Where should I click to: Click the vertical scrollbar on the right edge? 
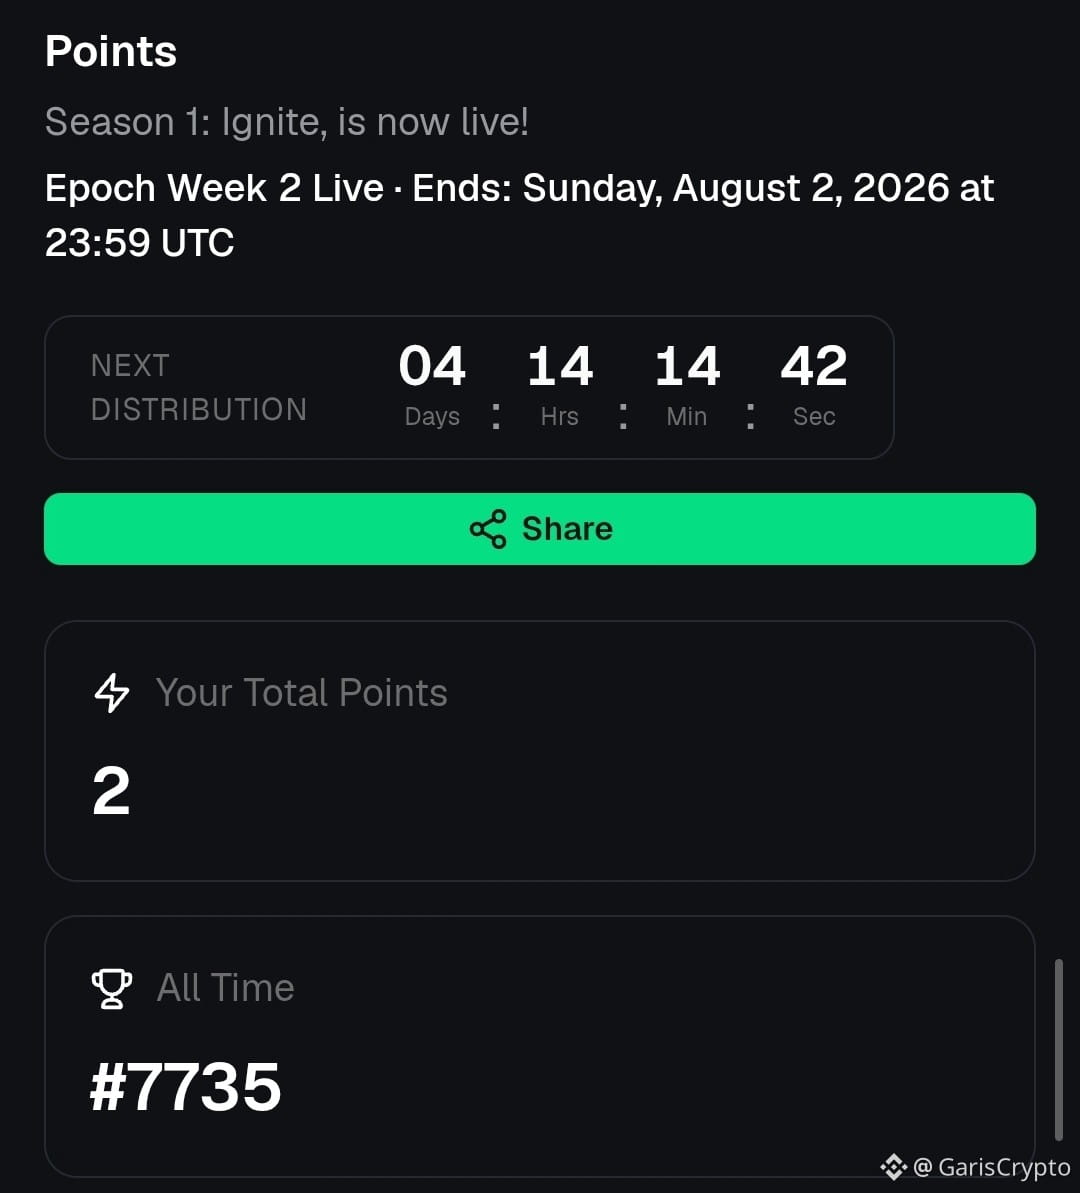click(x=1058, y=1050)
